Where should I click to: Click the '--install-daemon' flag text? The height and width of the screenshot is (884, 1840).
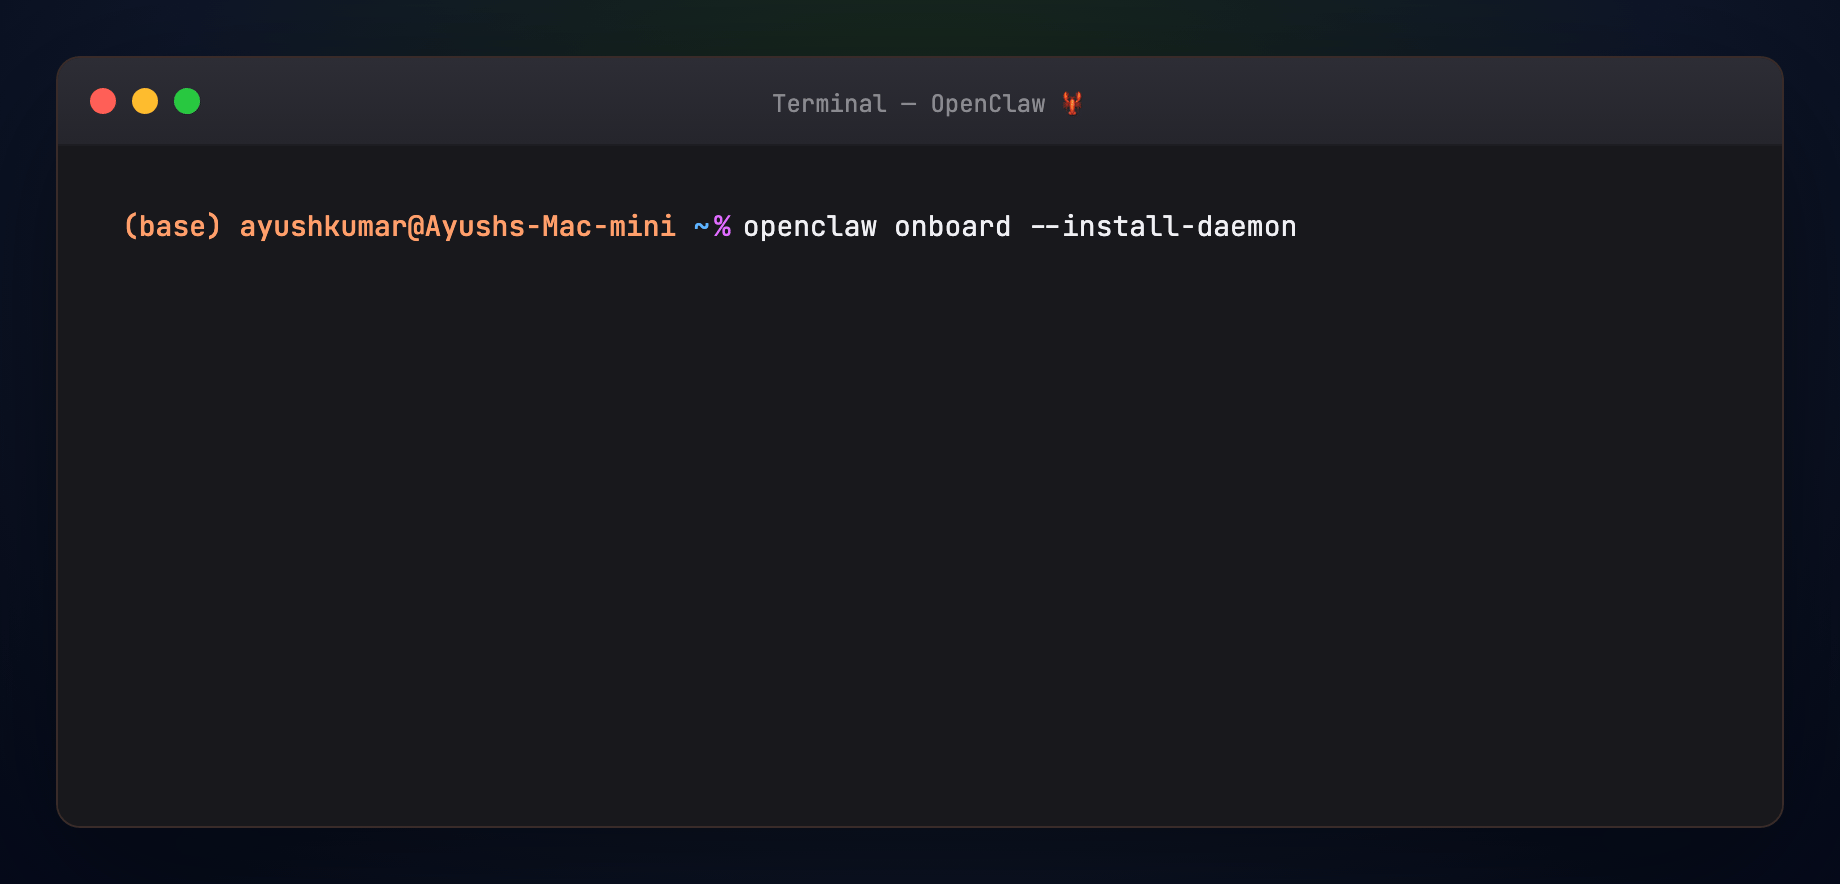(x=1163, y=227)
